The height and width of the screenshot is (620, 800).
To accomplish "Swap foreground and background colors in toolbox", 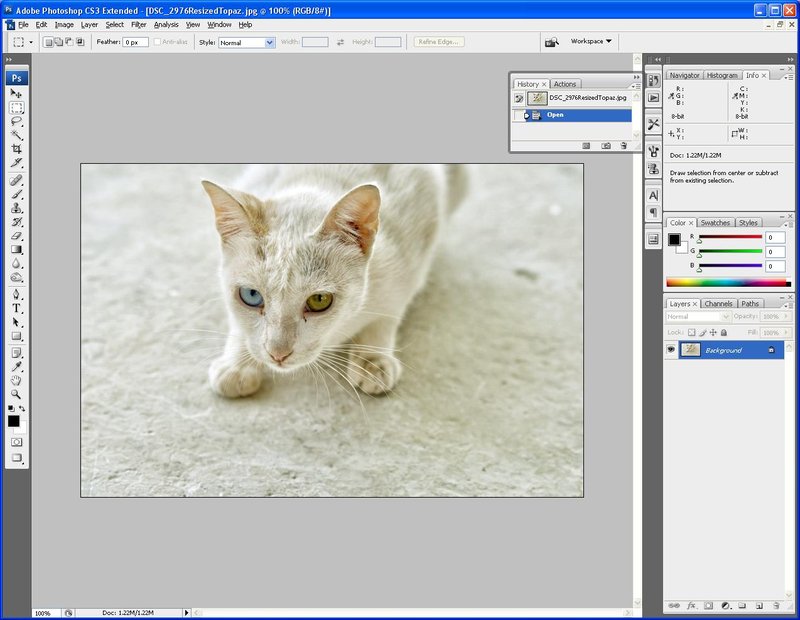I will click(22, 408).
